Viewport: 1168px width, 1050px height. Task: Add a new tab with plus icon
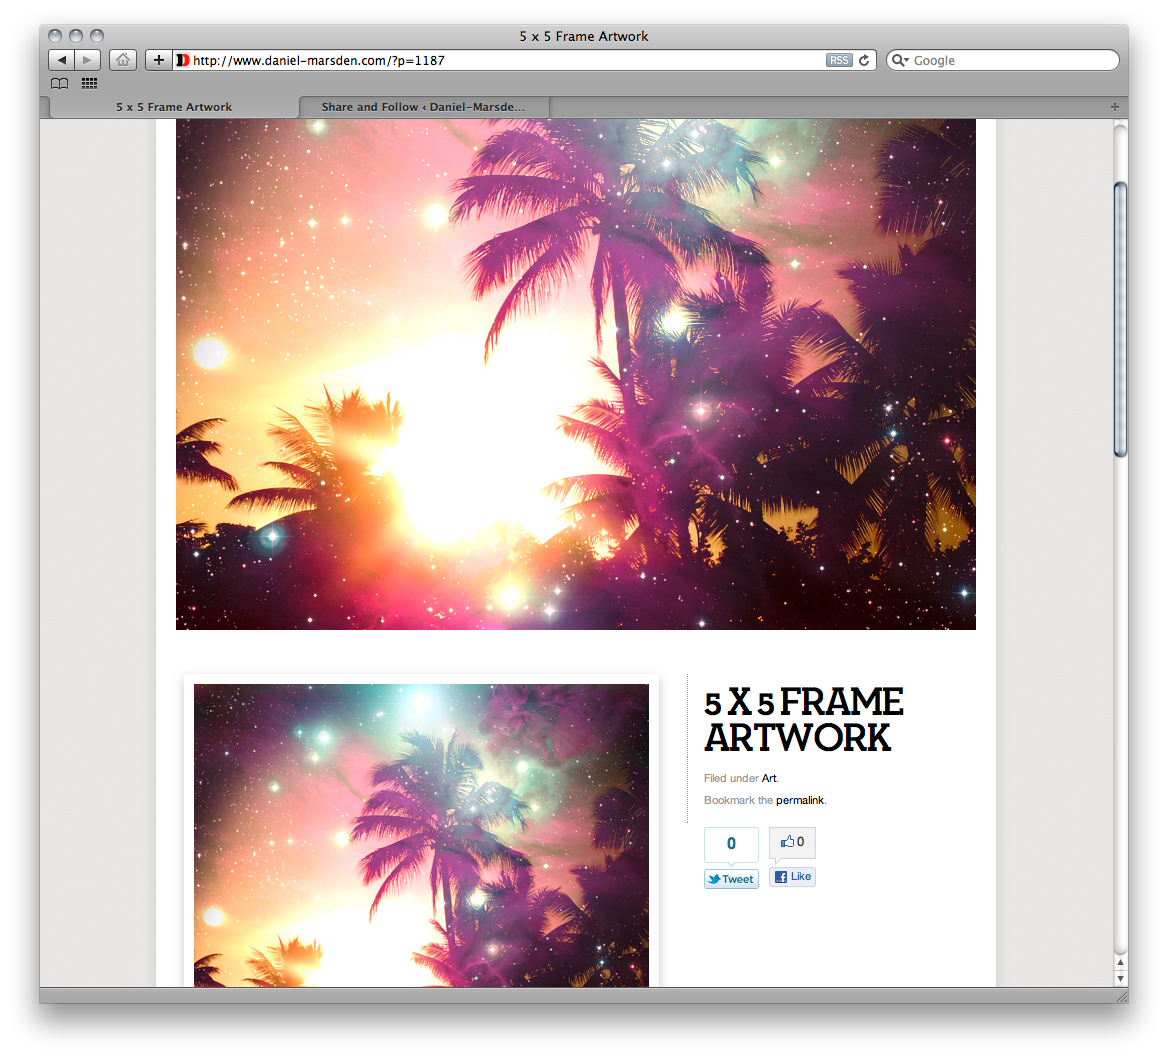click(x=1114, y=106)
